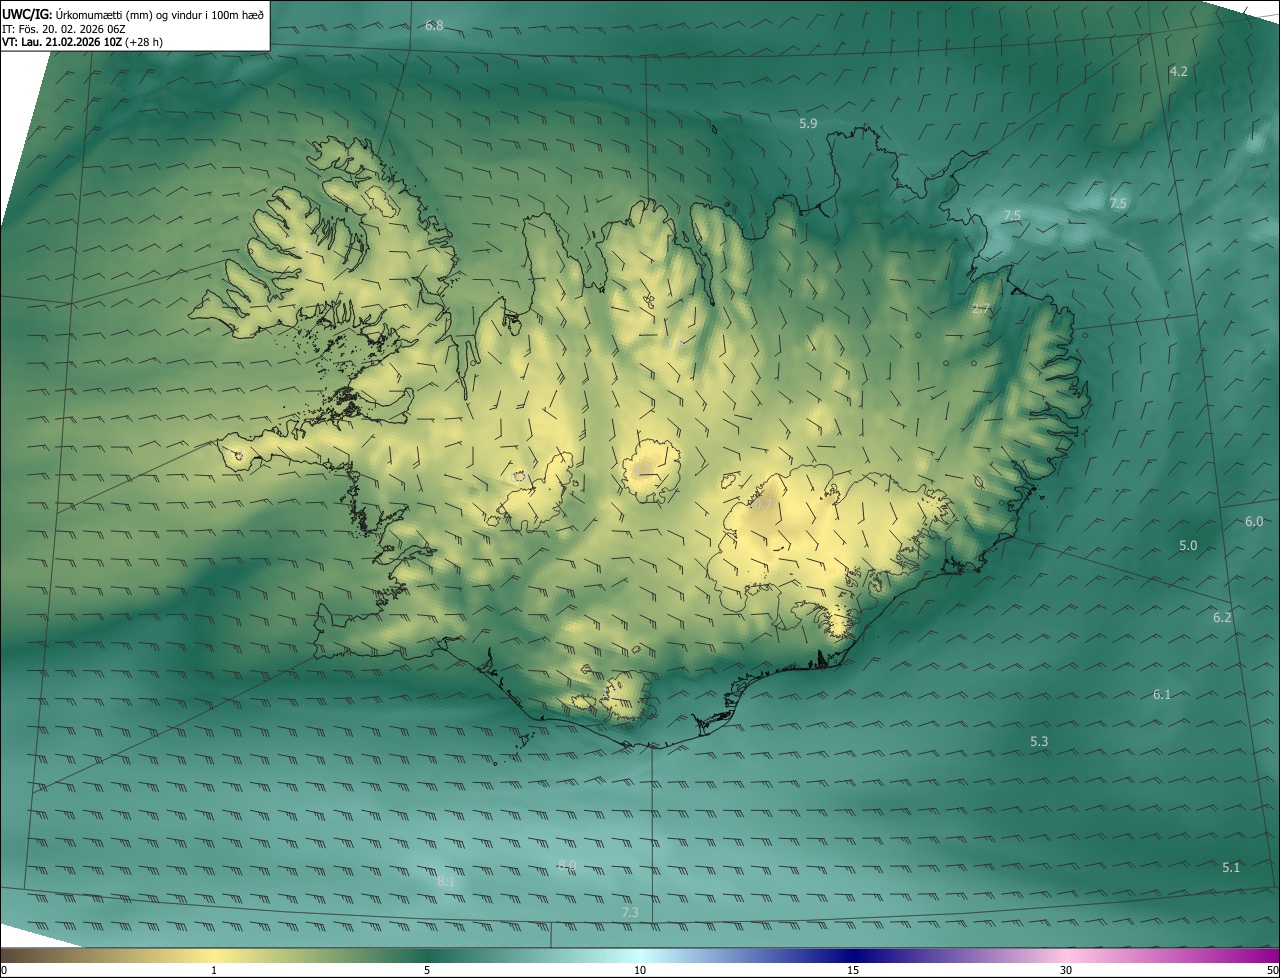Click the 5.0 value label

coord(1188,545)
